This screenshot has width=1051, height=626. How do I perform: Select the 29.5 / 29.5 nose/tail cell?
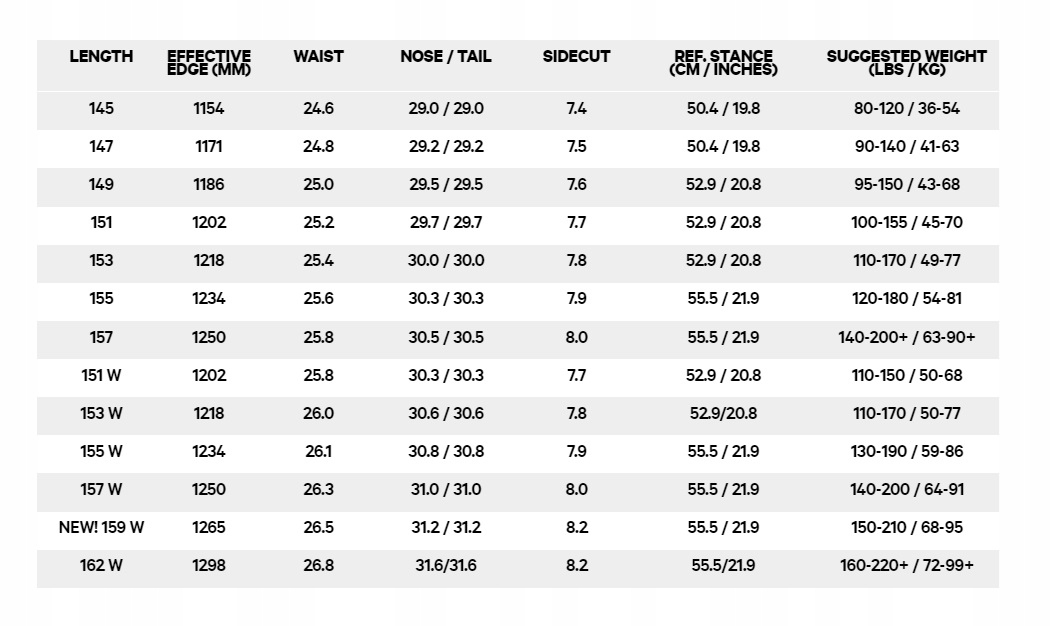pos(446,185)
